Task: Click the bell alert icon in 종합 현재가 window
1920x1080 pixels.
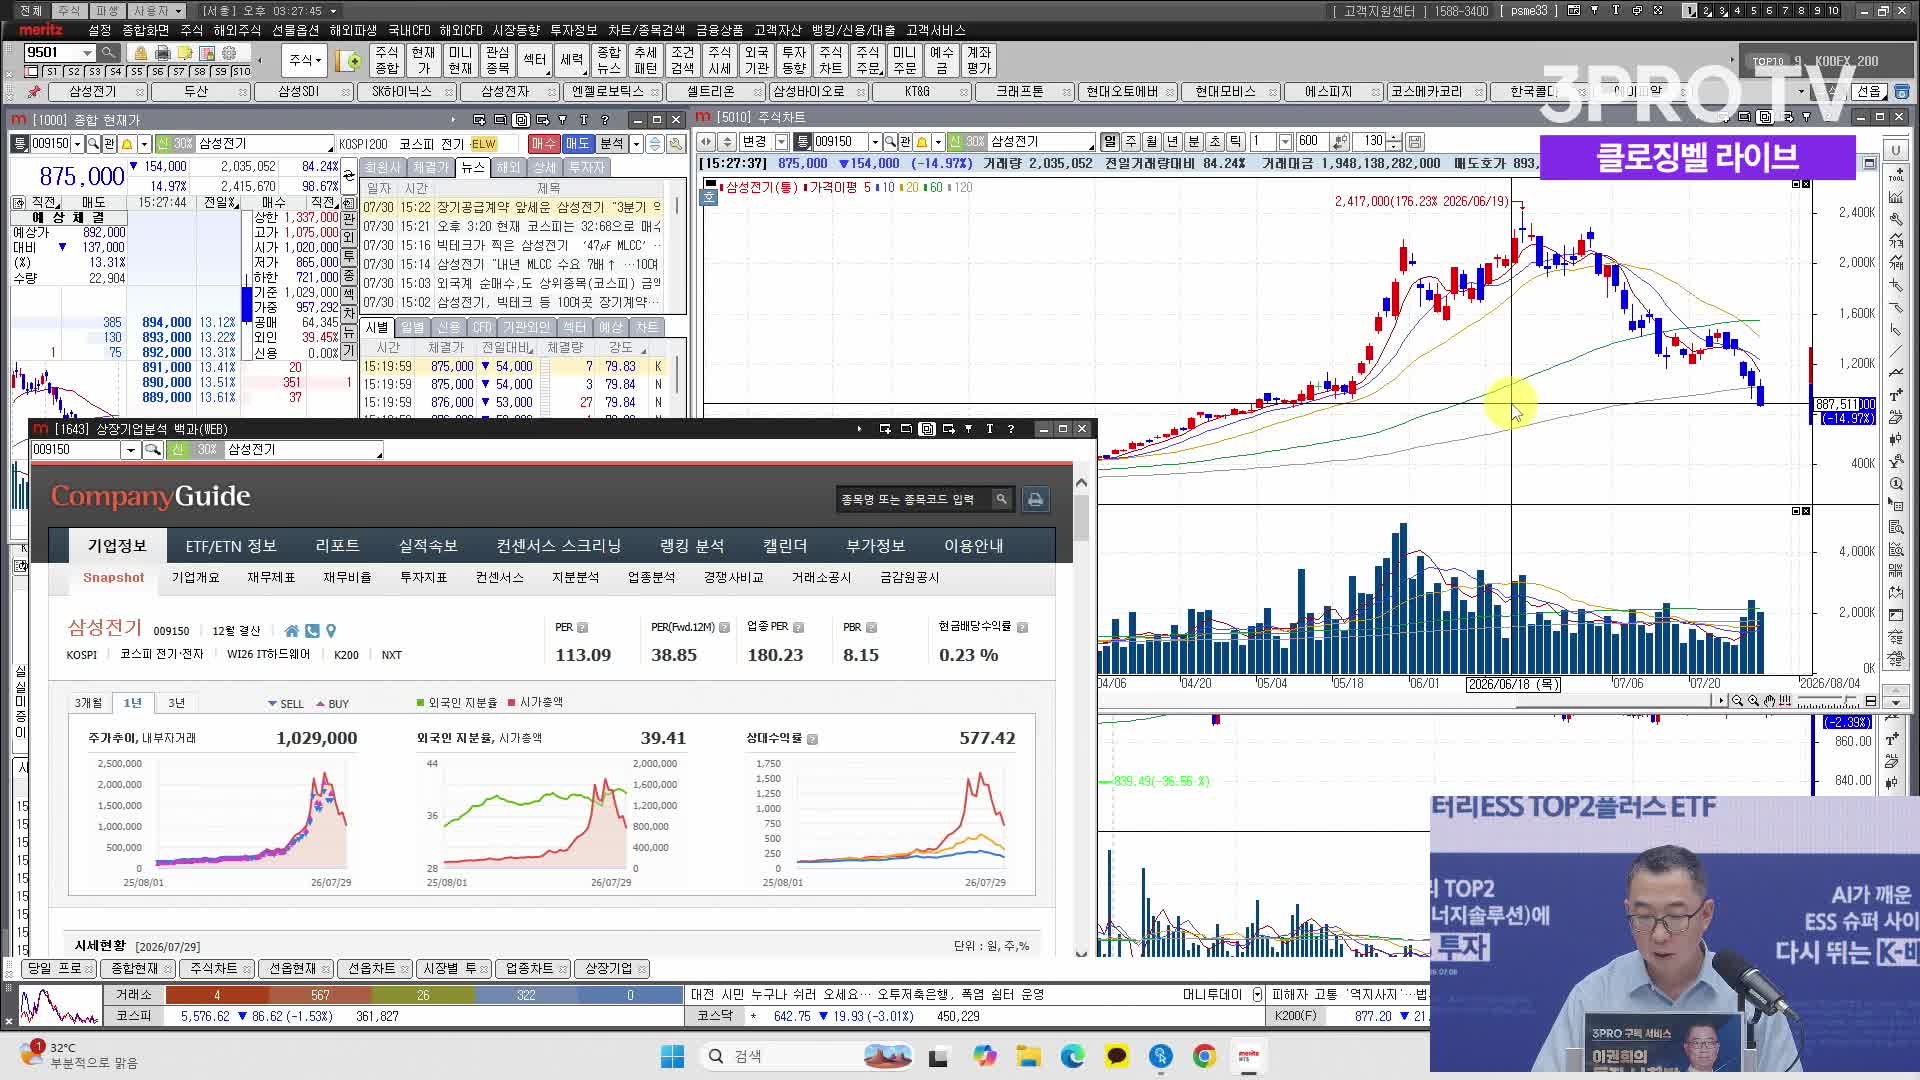Action: tap(129, 144)
